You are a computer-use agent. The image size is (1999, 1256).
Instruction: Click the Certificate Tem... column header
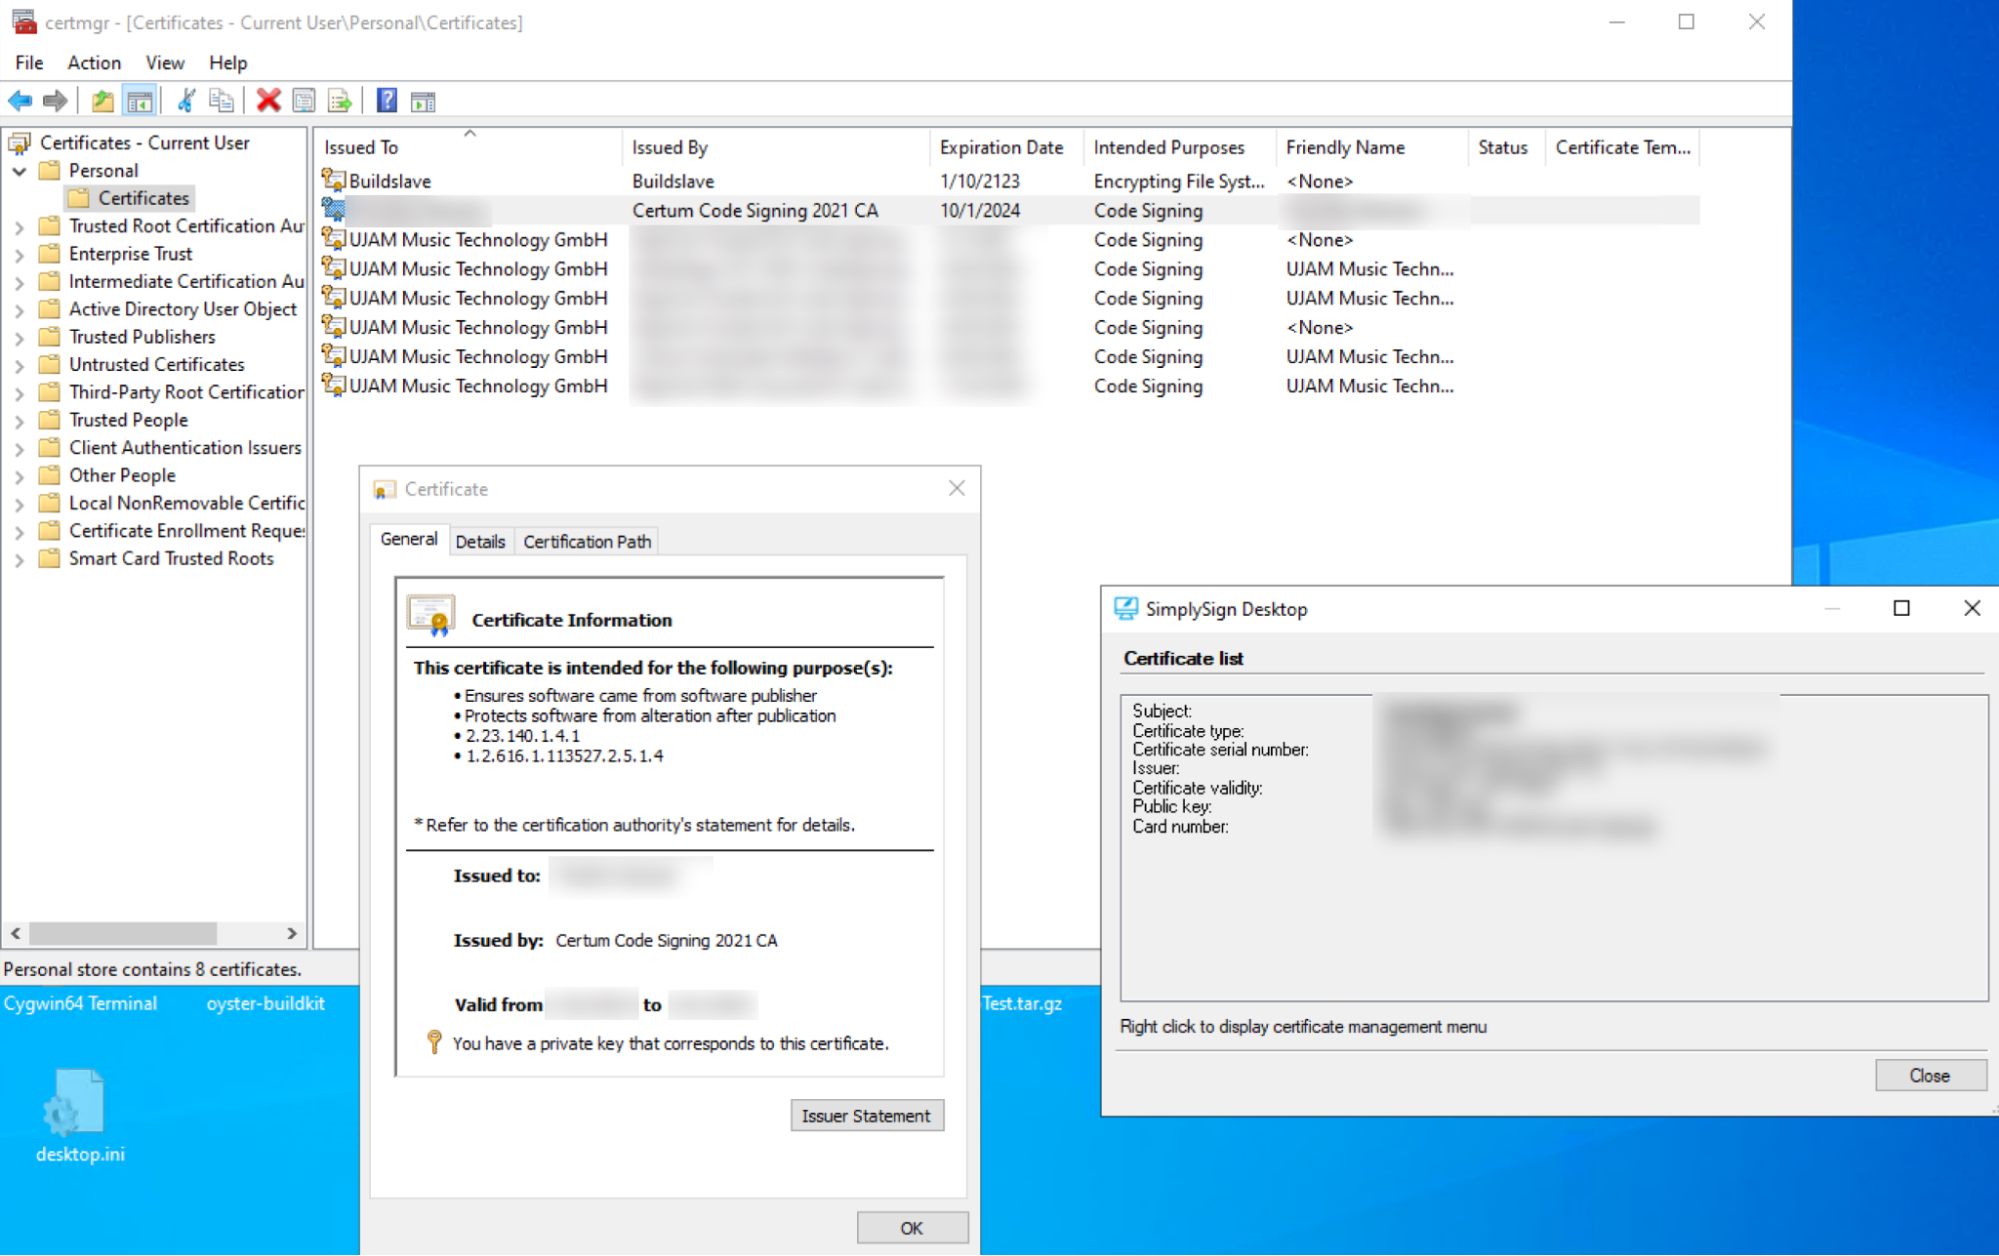coord(1622,147)
